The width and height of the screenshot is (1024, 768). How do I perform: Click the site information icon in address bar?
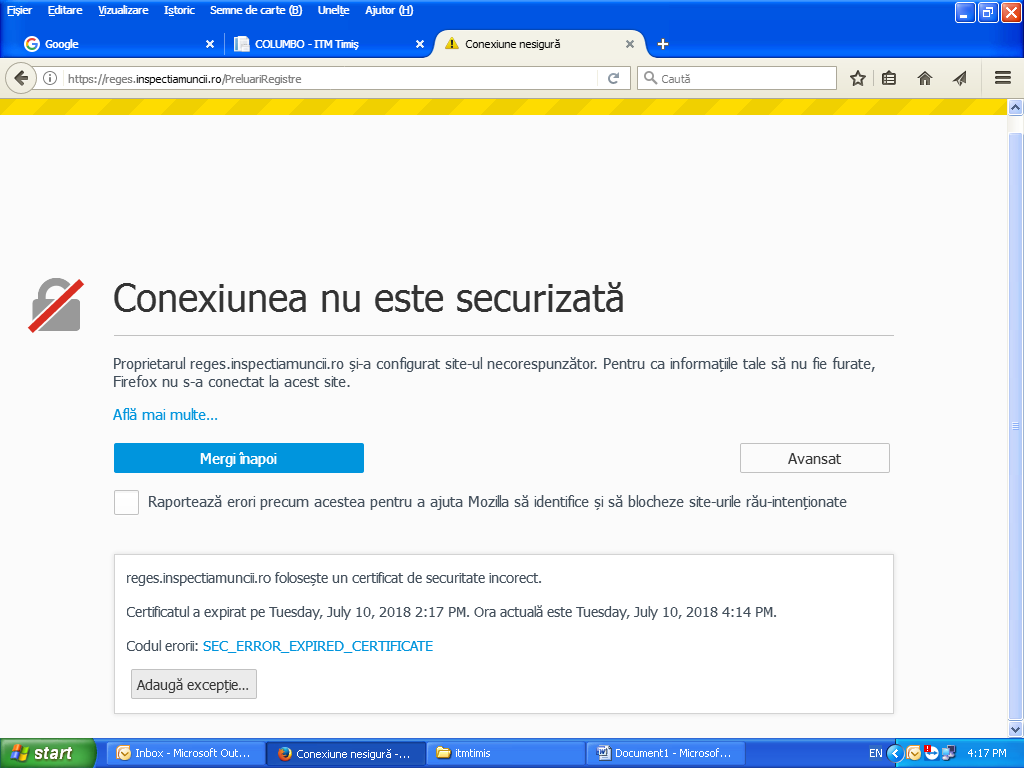click(50, 78)
